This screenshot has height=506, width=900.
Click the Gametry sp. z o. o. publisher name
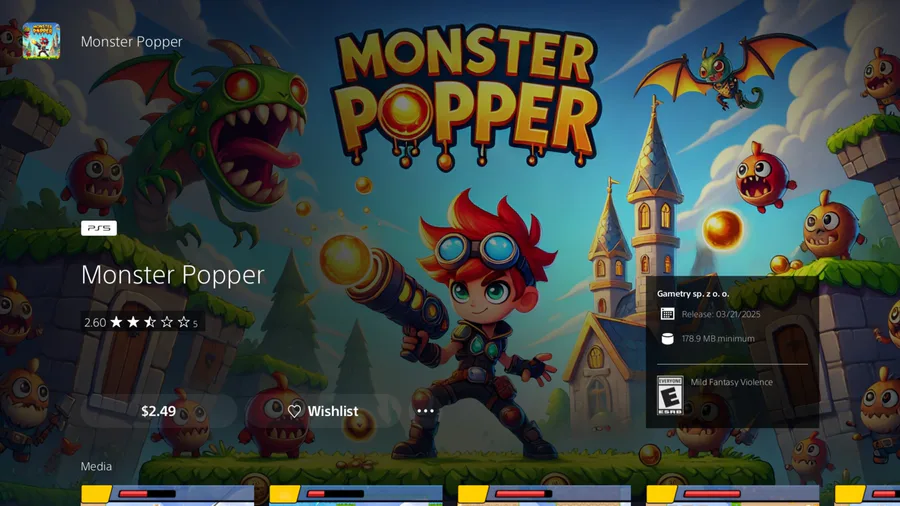(693, 293)
